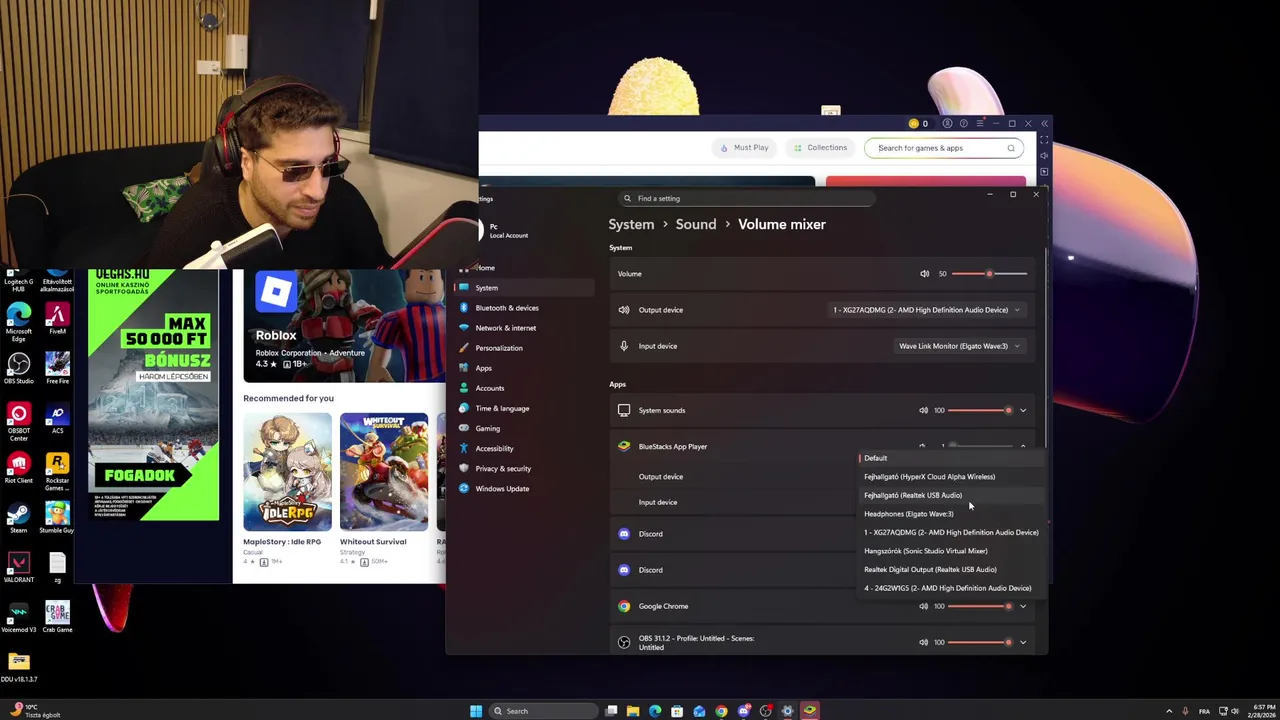
Task: Click Must Play button in BlueStacks
Action: coord(744,148)
